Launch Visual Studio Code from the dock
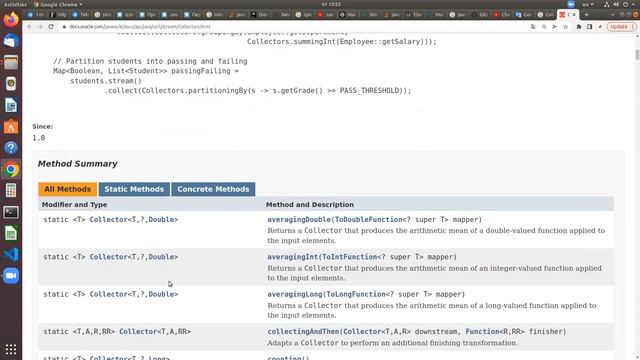Image resolution: width=640 pixels, height=360 pixels. (11, 255)
